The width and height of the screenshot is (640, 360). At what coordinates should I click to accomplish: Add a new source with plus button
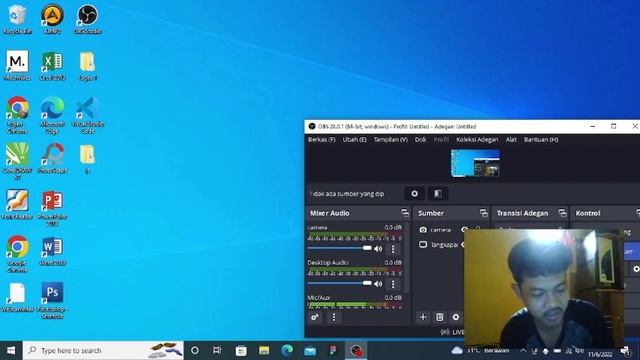[423, 317]
